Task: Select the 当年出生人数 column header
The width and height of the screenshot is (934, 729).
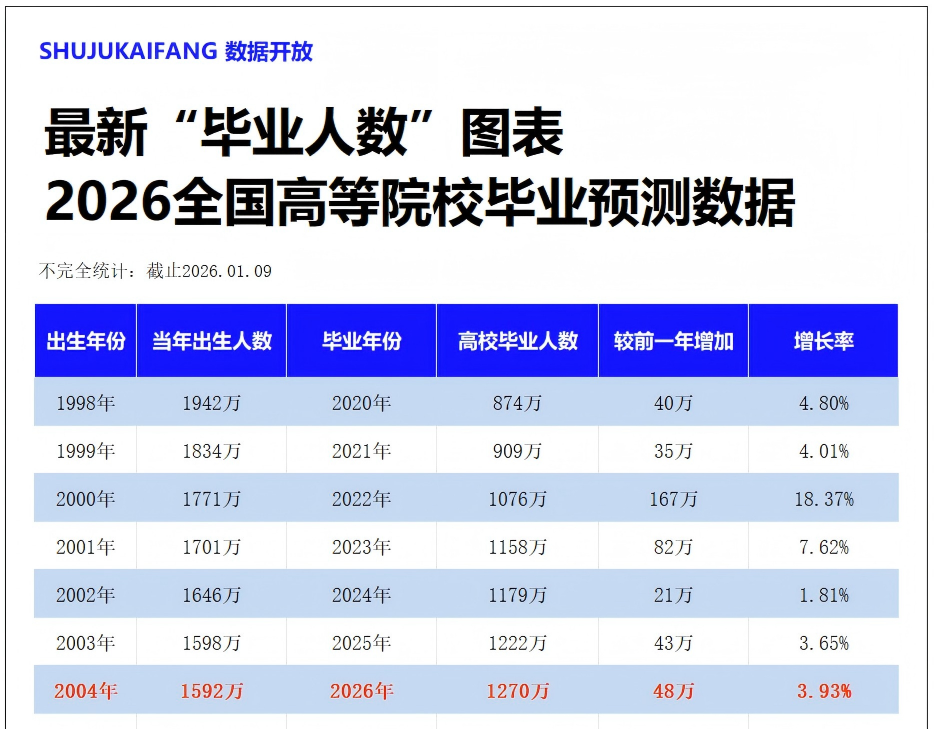Action: (211, 341)
